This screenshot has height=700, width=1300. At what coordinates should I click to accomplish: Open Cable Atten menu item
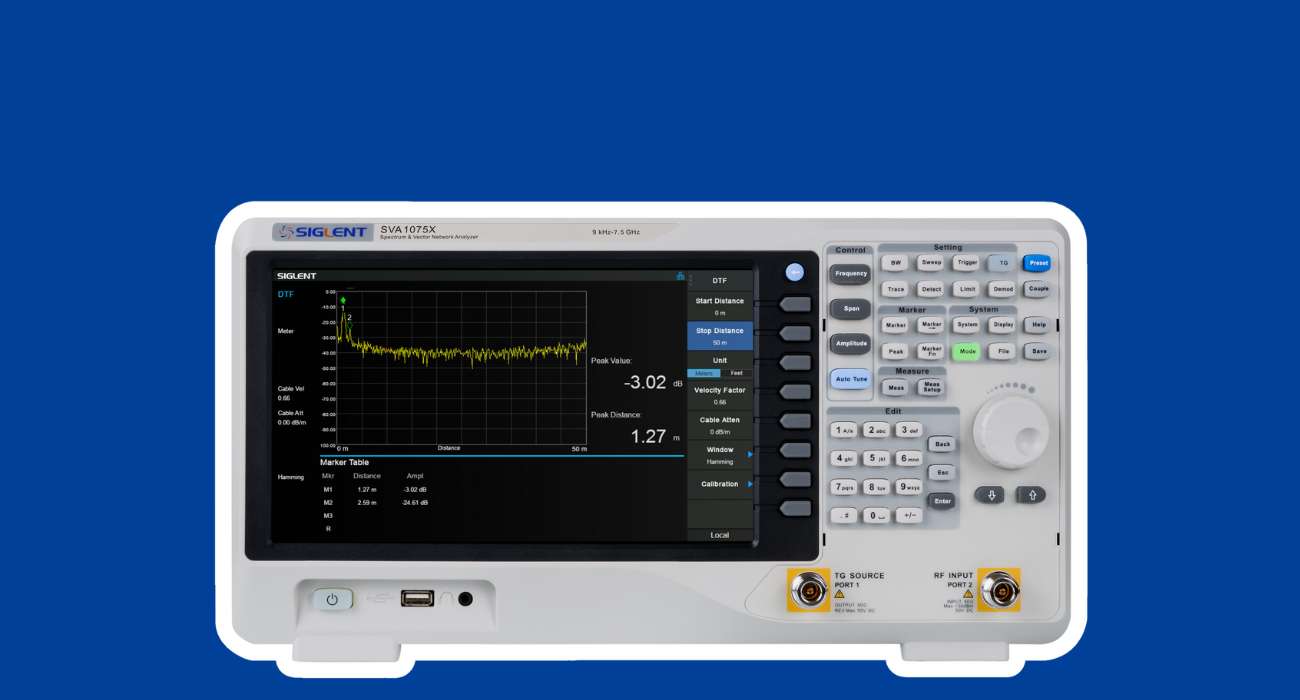[720, 425]
